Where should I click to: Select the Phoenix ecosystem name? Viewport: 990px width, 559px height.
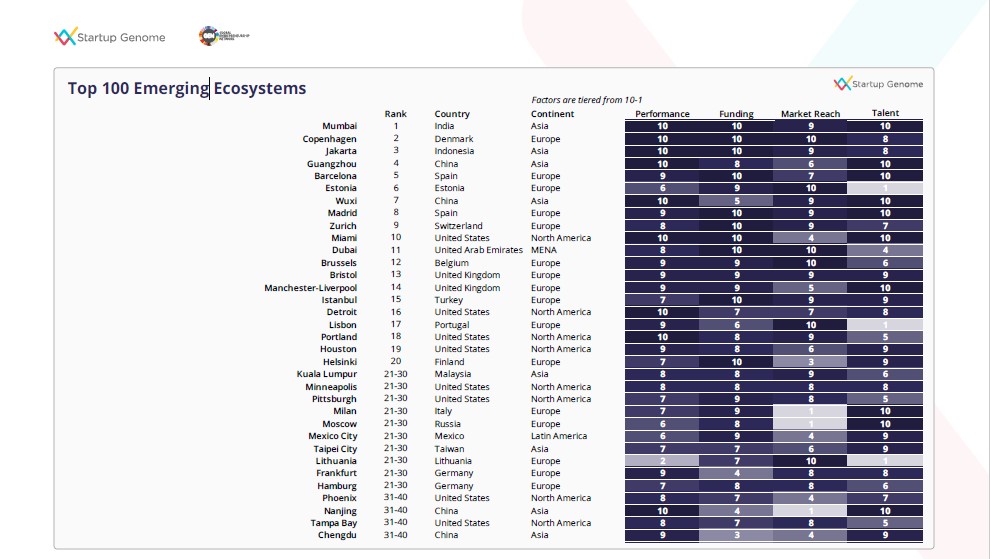pos(340,498)
